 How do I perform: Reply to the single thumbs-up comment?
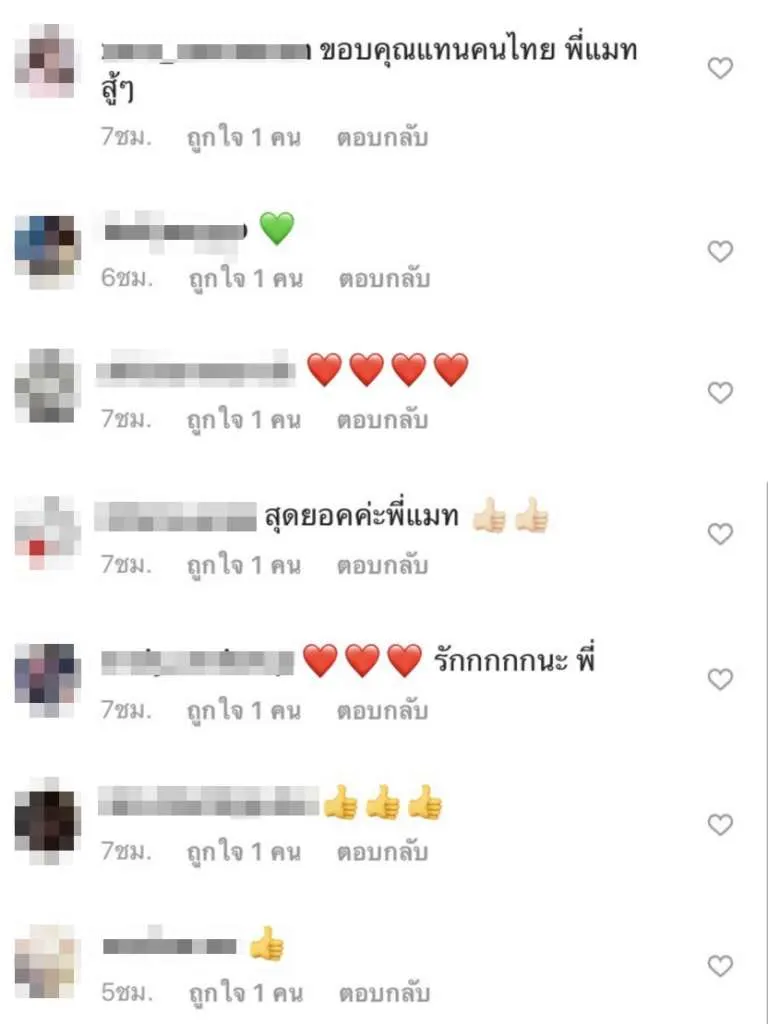coord(384,993)
